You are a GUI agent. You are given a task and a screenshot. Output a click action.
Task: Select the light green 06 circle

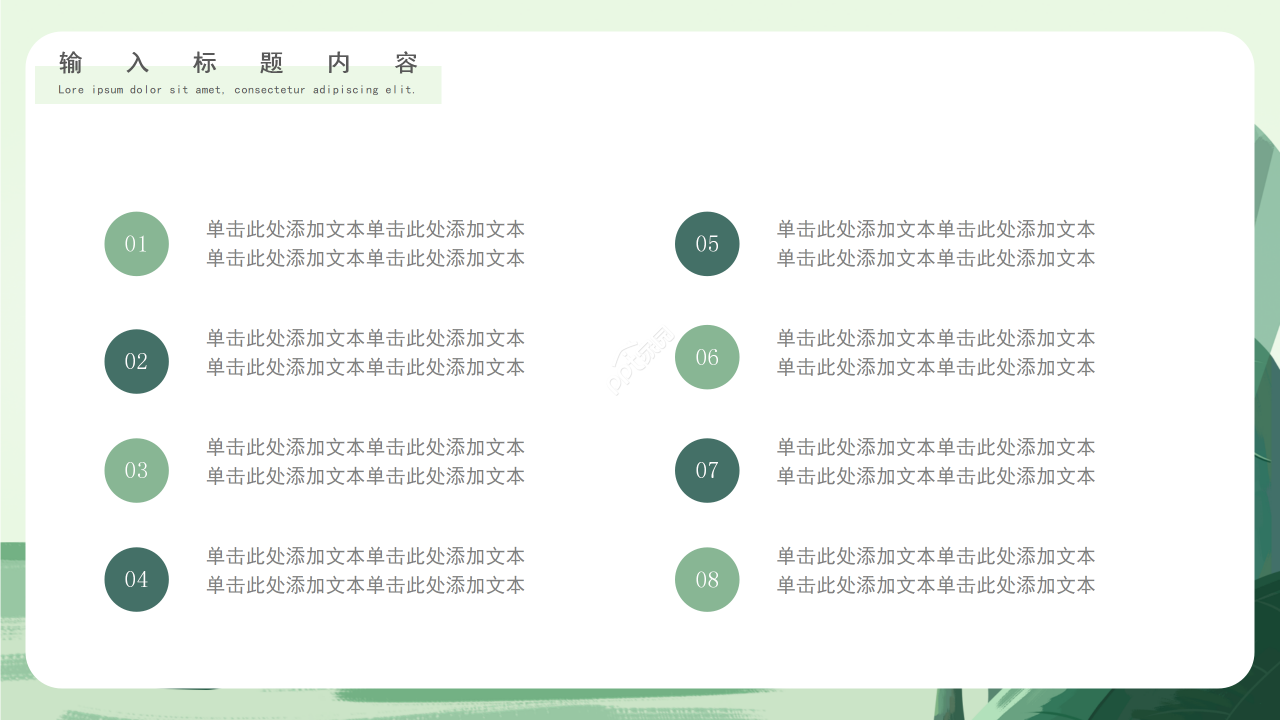[x=707, y=357]
